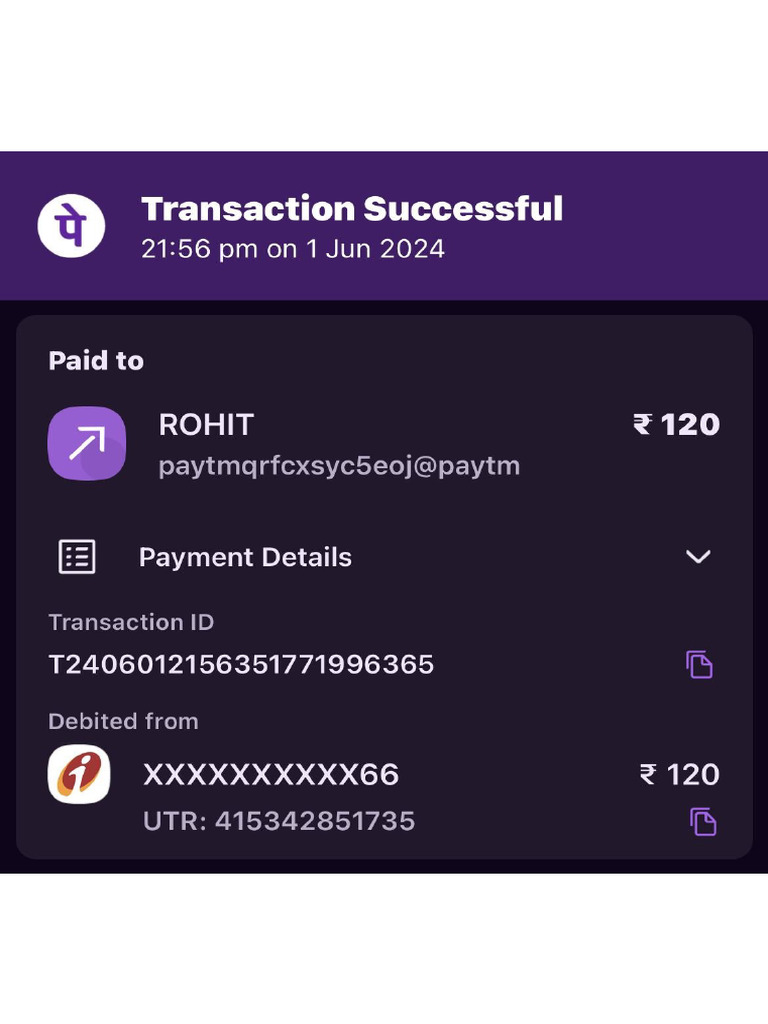Tap the purple payee arrow icon
Viewport: 768px width, 1024px height.
(87, 443)
